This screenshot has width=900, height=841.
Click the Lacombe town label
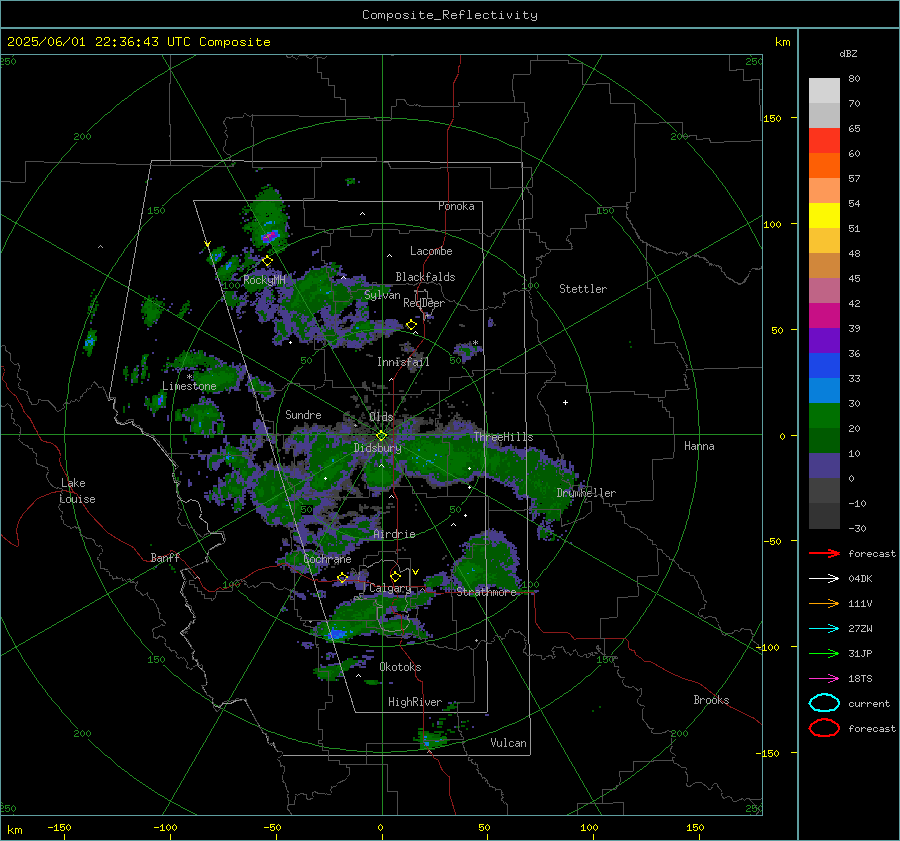431,251
